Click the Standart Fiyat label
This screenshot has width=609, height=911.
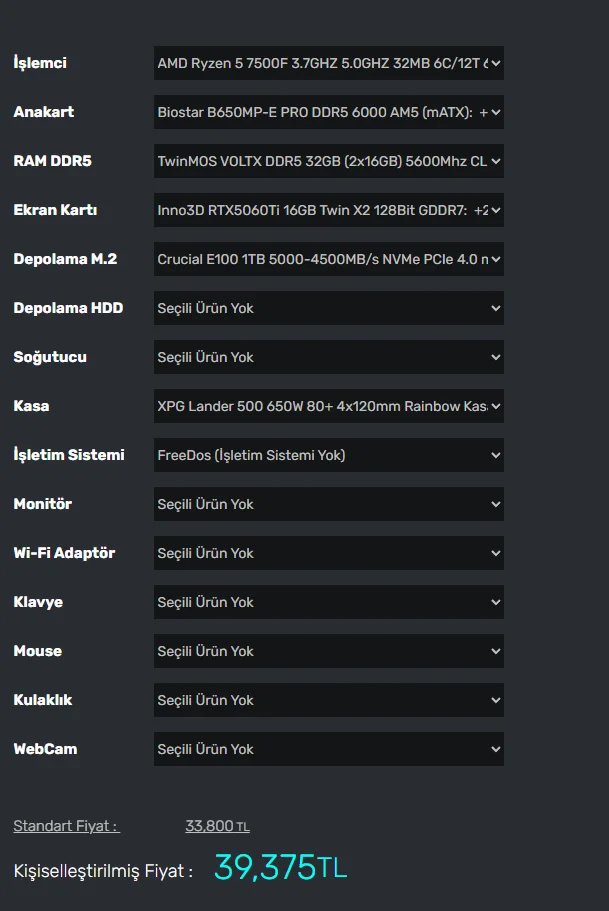(x=66, y=826)
